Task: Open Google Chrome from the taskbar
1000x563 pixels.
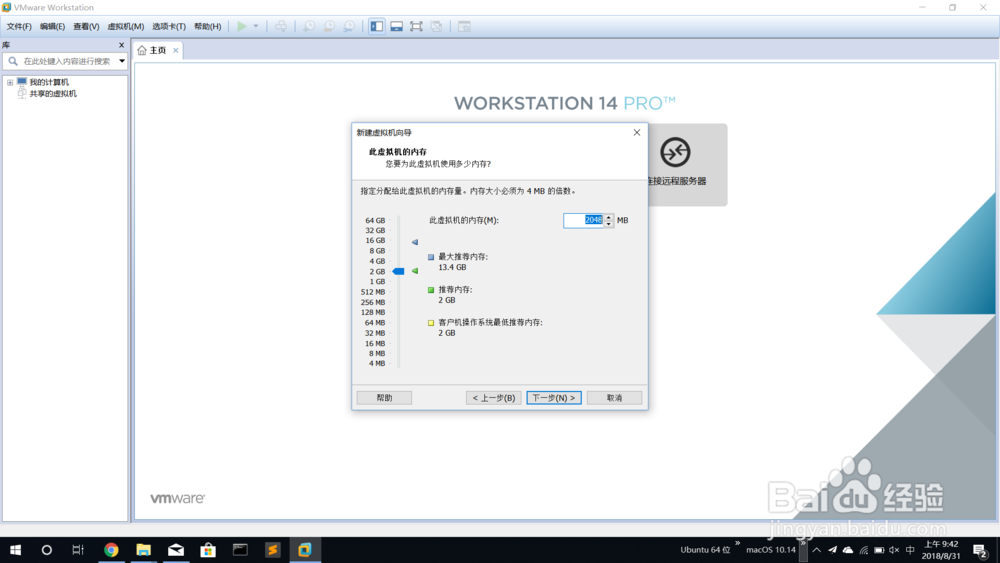Action: [x=111, y=550]
